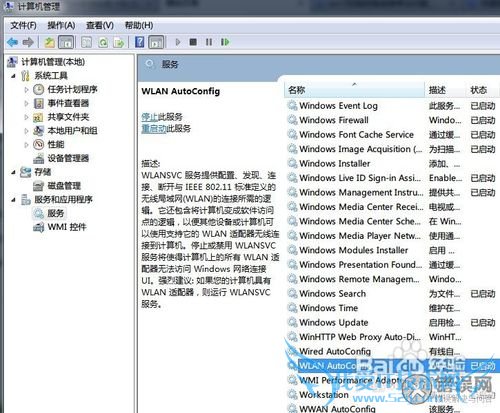
Task: Select the Workstation service row
Action: [392, 395]
